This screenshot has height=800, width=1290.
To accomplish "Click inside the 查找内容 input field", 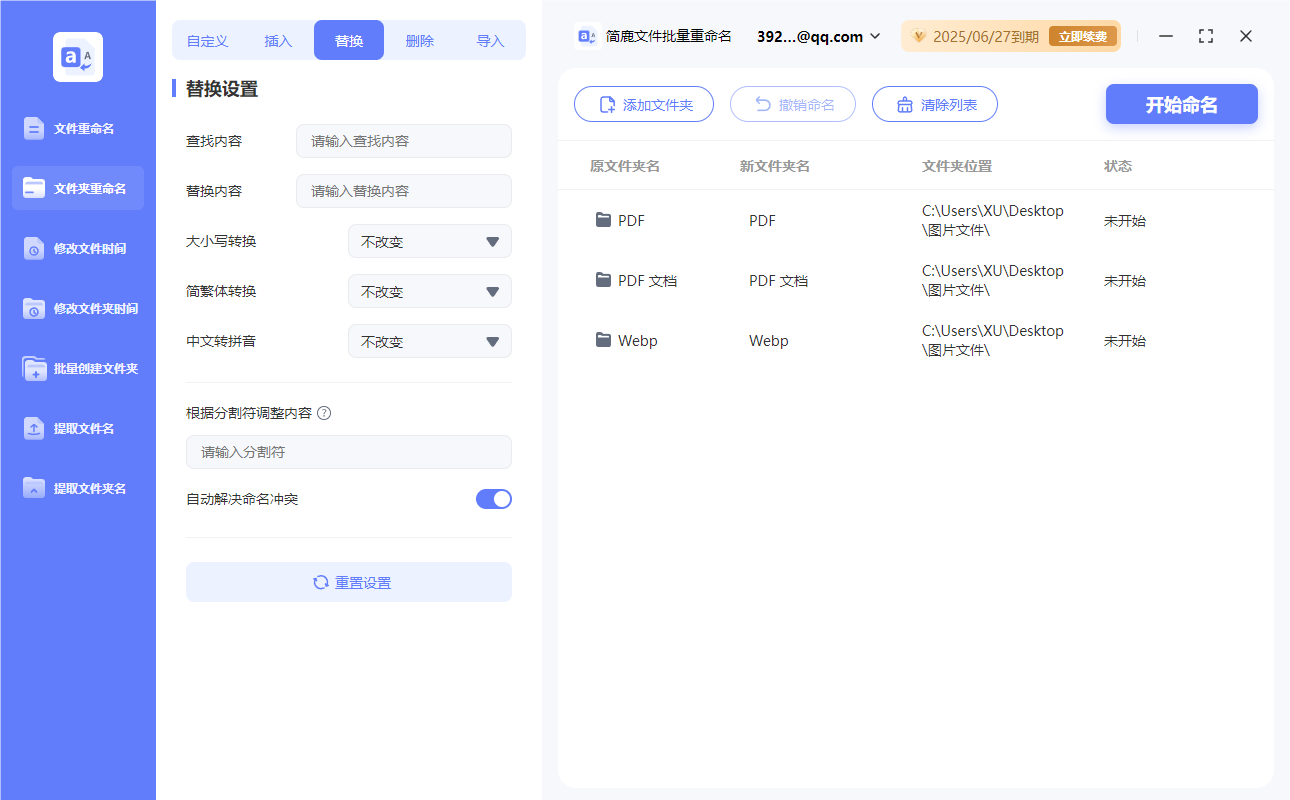I will 403,141.
